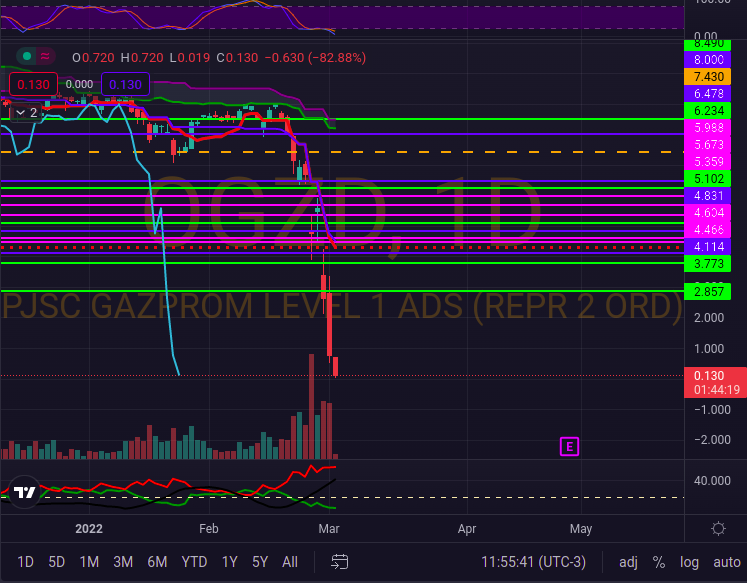Select the YTD time range
This screenshot has width=747, height=583.
(x=194, y=562)
